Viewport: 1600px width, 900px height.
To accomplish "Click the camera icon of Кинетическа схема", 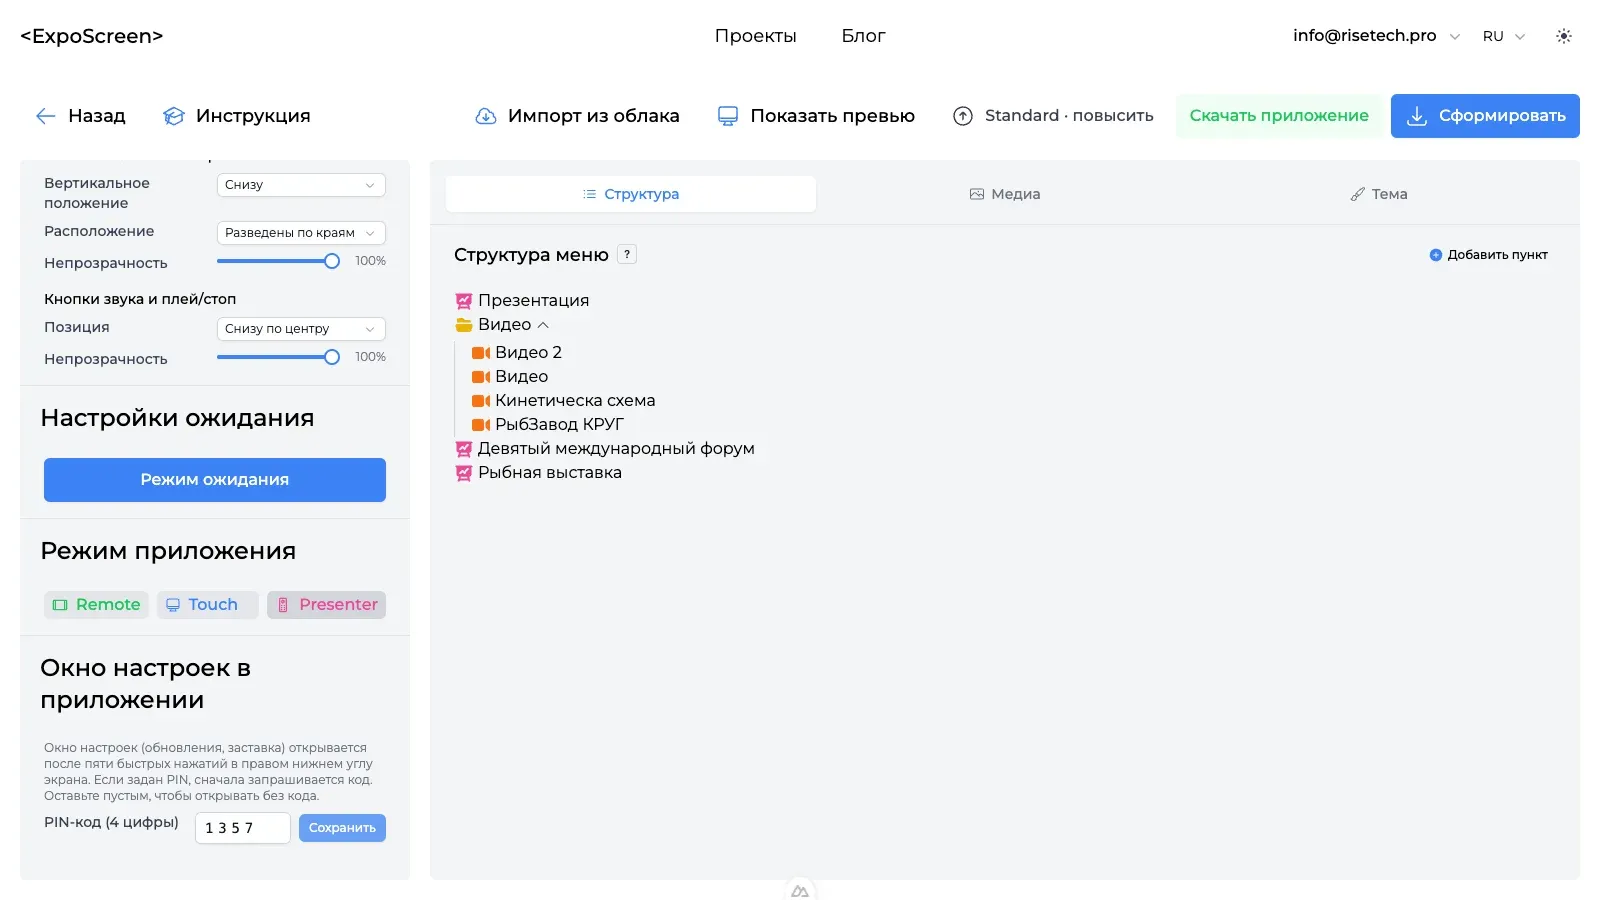I will pyautogui.click(x=481, y=401).
